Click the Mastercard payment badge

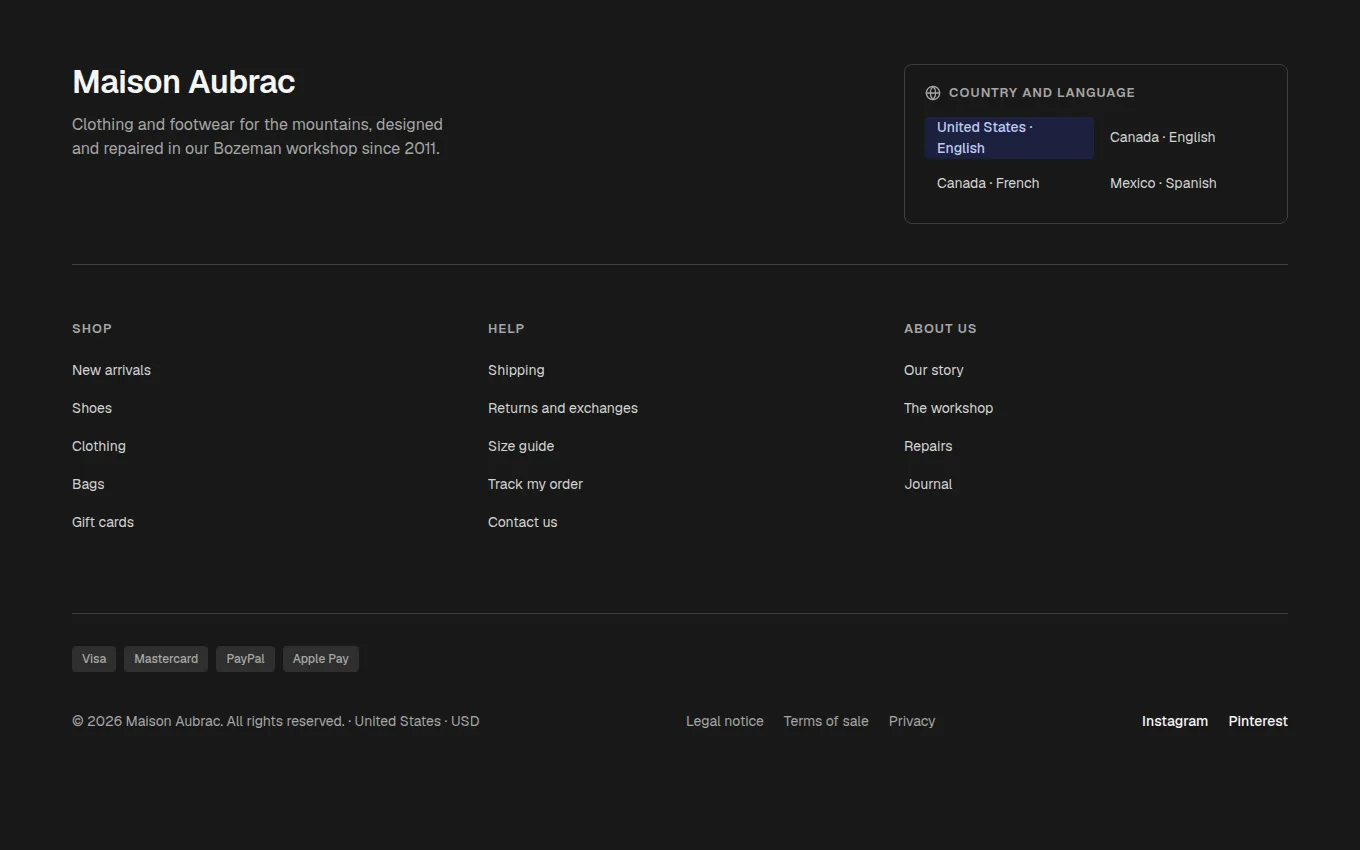(x=166, y=659)
